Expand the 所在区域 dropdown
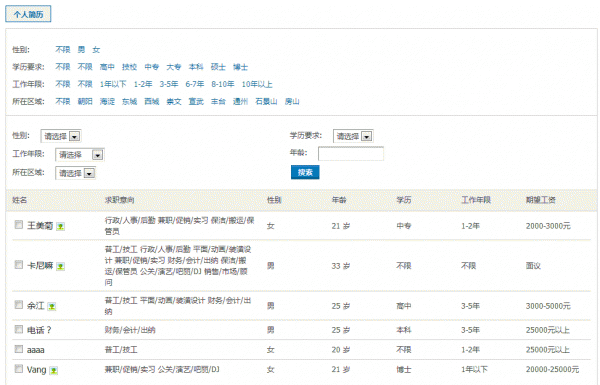 [75, 173]
